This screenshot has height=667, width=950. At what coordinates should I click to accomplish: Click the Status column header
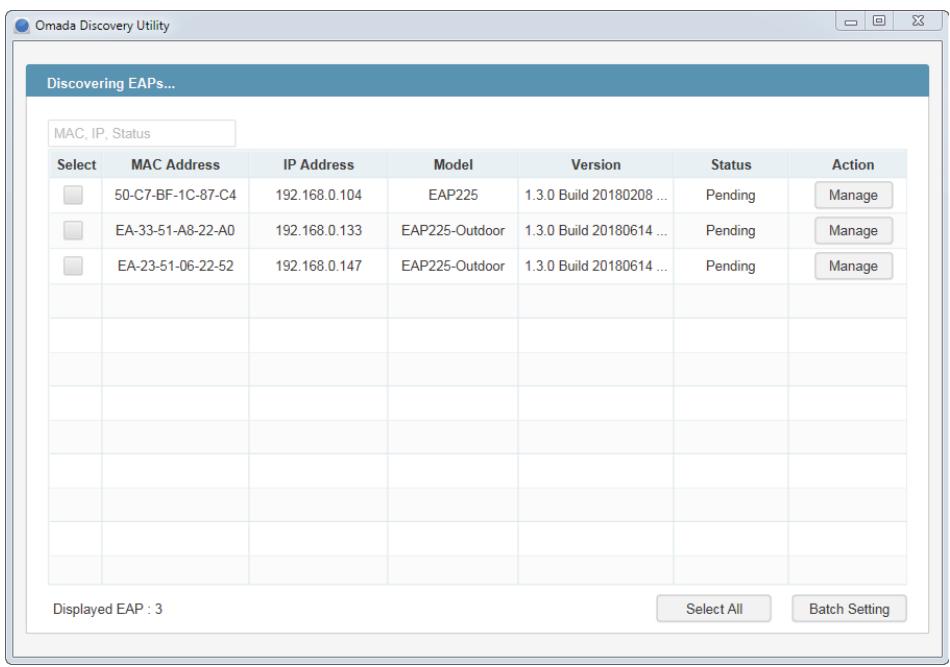731,165
